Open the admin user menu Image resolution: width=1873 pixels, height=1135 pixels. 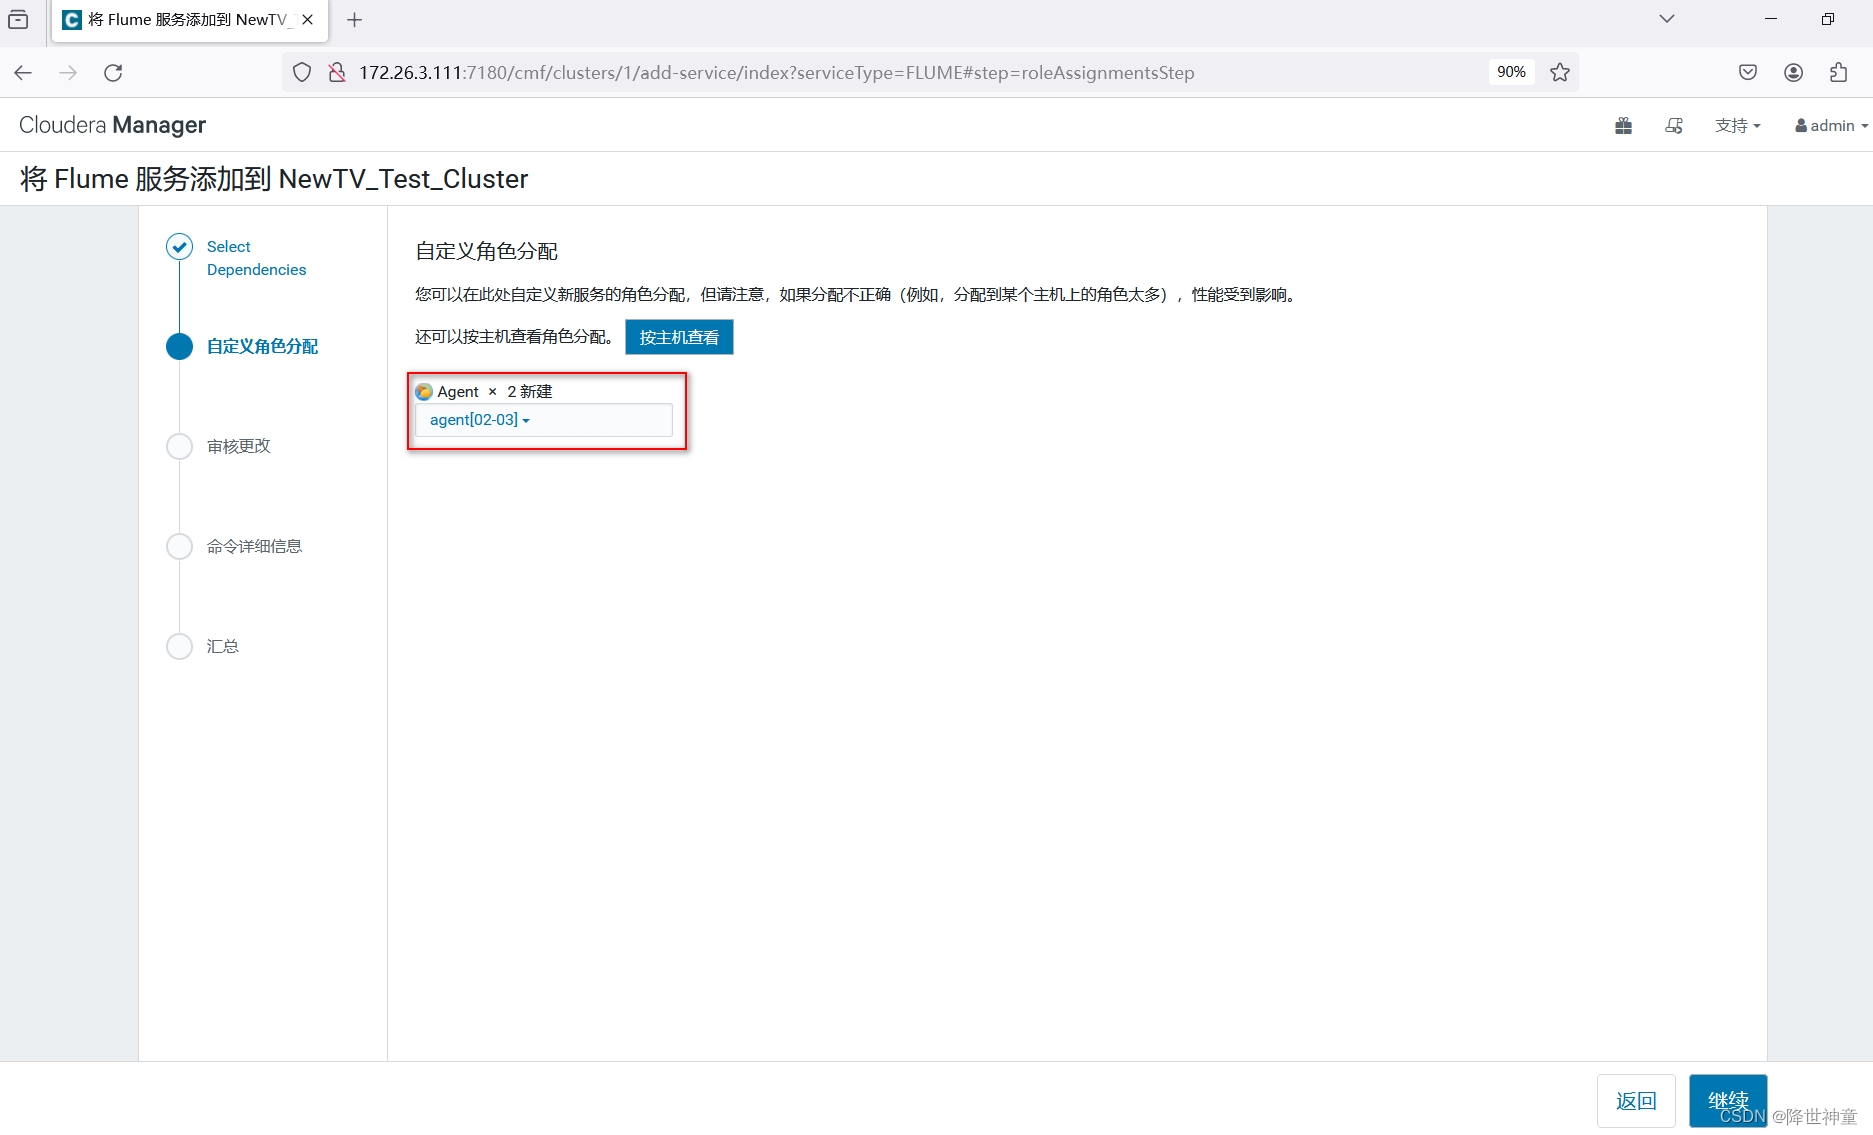(x=1831, y=125)
